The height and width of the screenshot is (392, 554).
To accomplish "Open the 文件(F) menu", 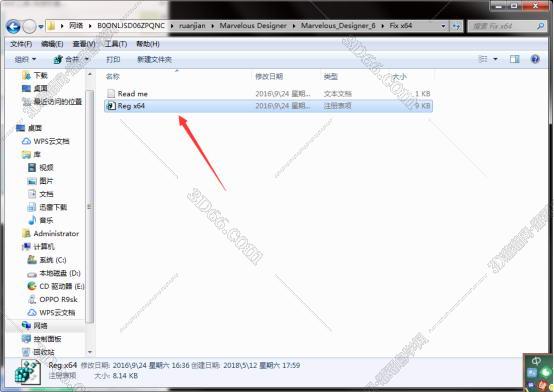I will [x=21, y=44].
